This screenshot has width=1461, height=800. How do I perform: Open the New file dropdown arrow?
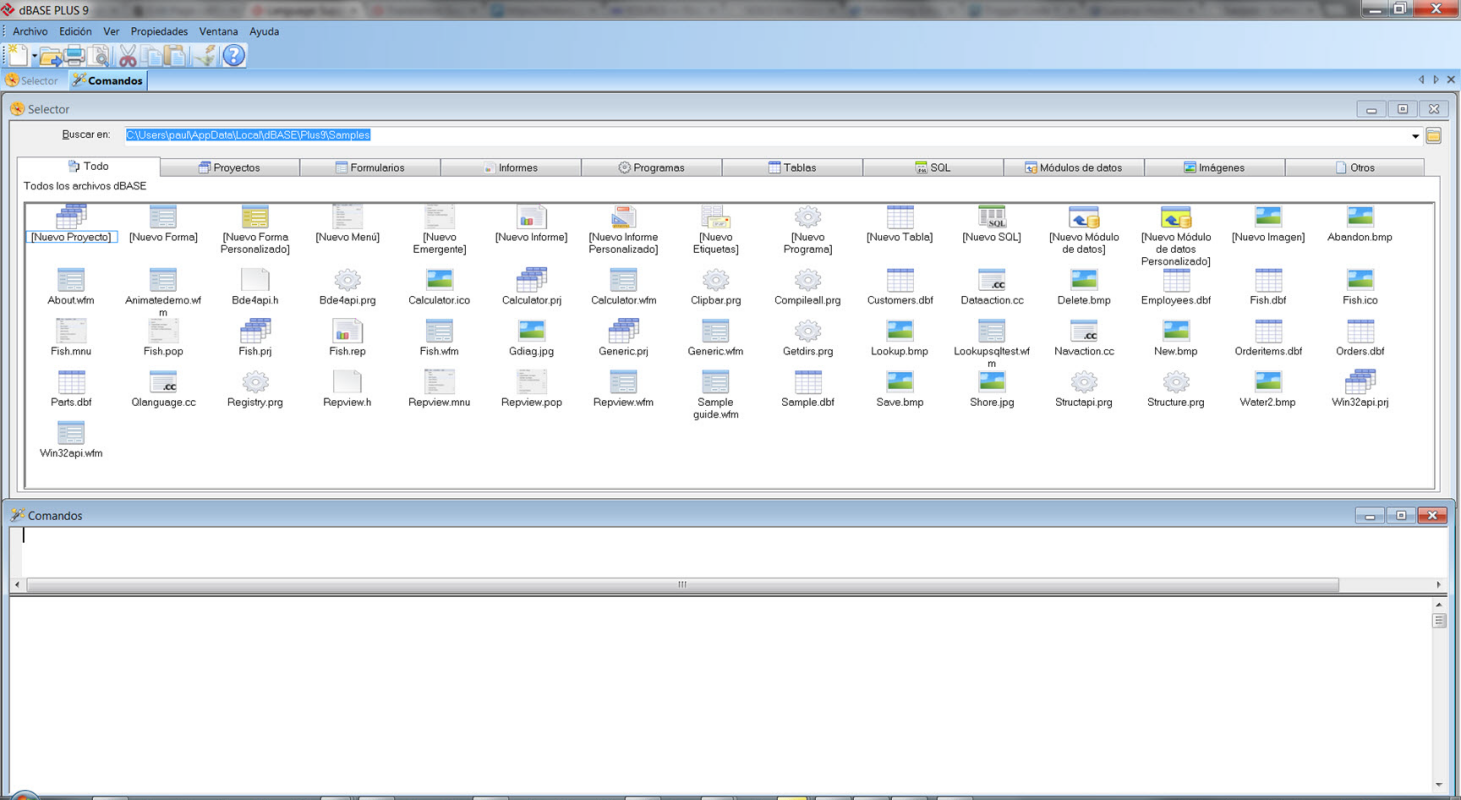tap(34, 57)
